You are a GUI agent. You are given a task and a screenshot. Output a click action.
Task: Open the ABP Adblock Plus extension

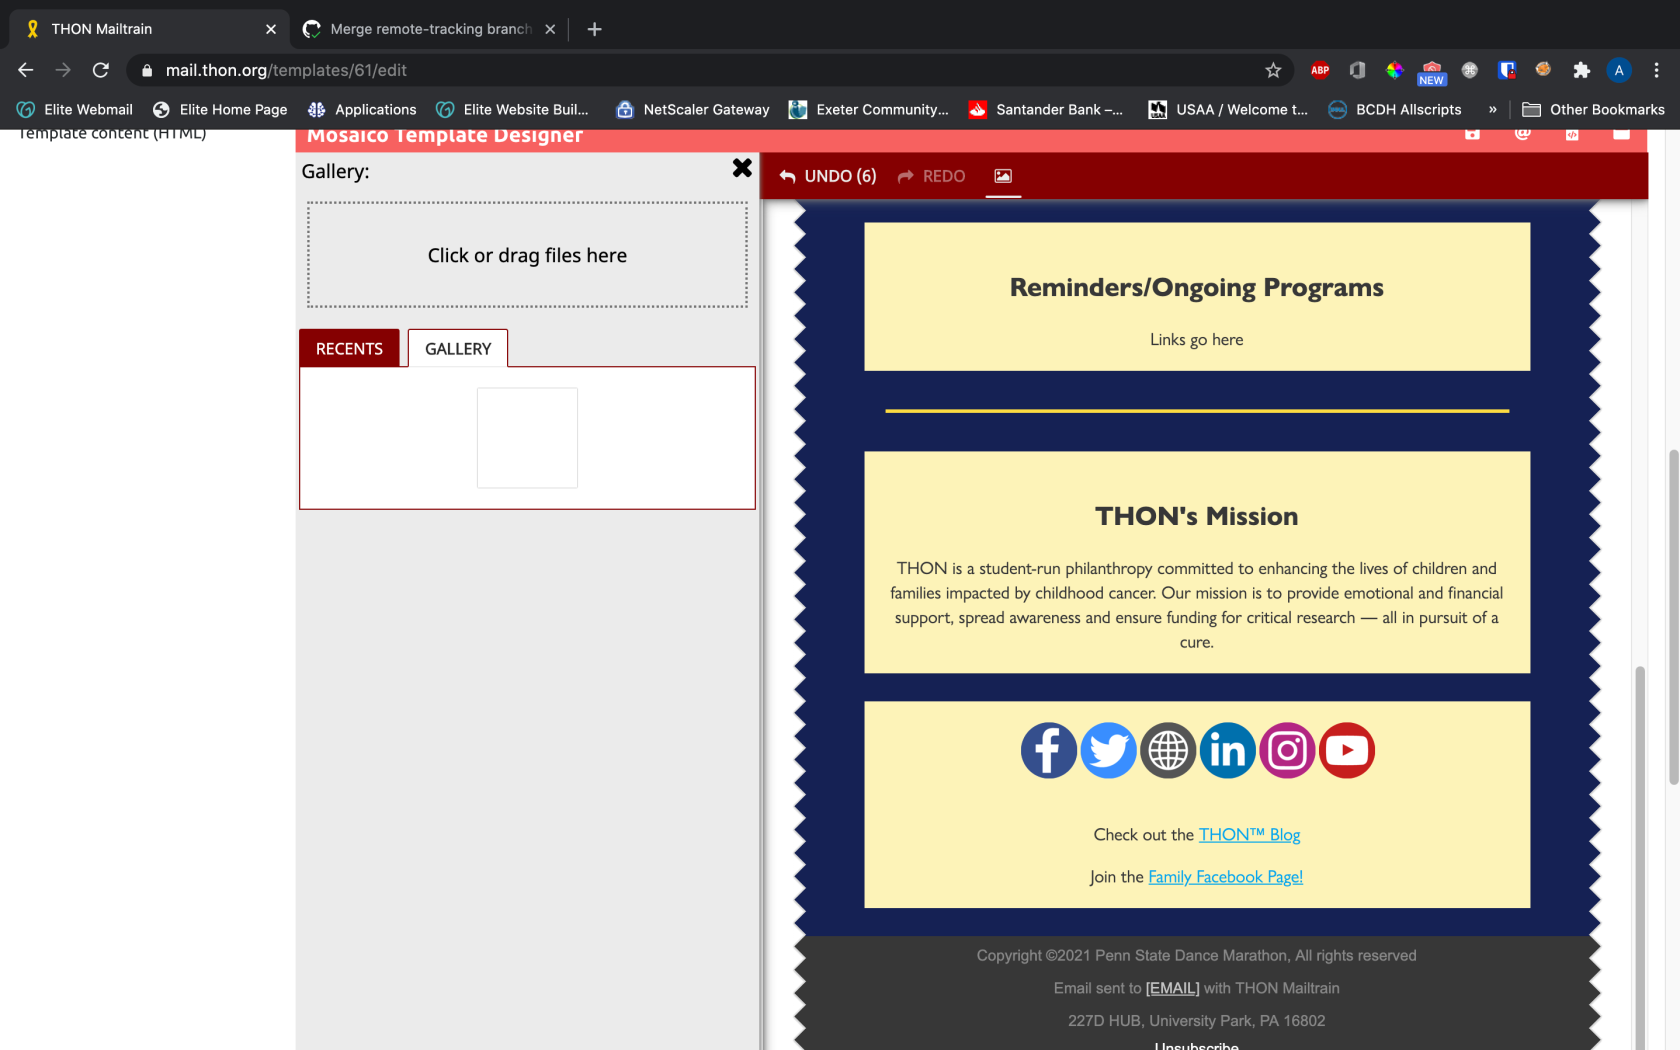coord(1320,70)
